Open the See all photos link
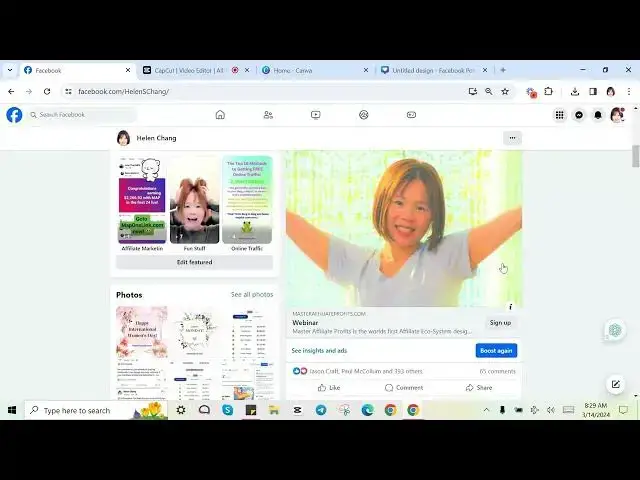Viewport: 640px width, 480px height. coord(252,295)
